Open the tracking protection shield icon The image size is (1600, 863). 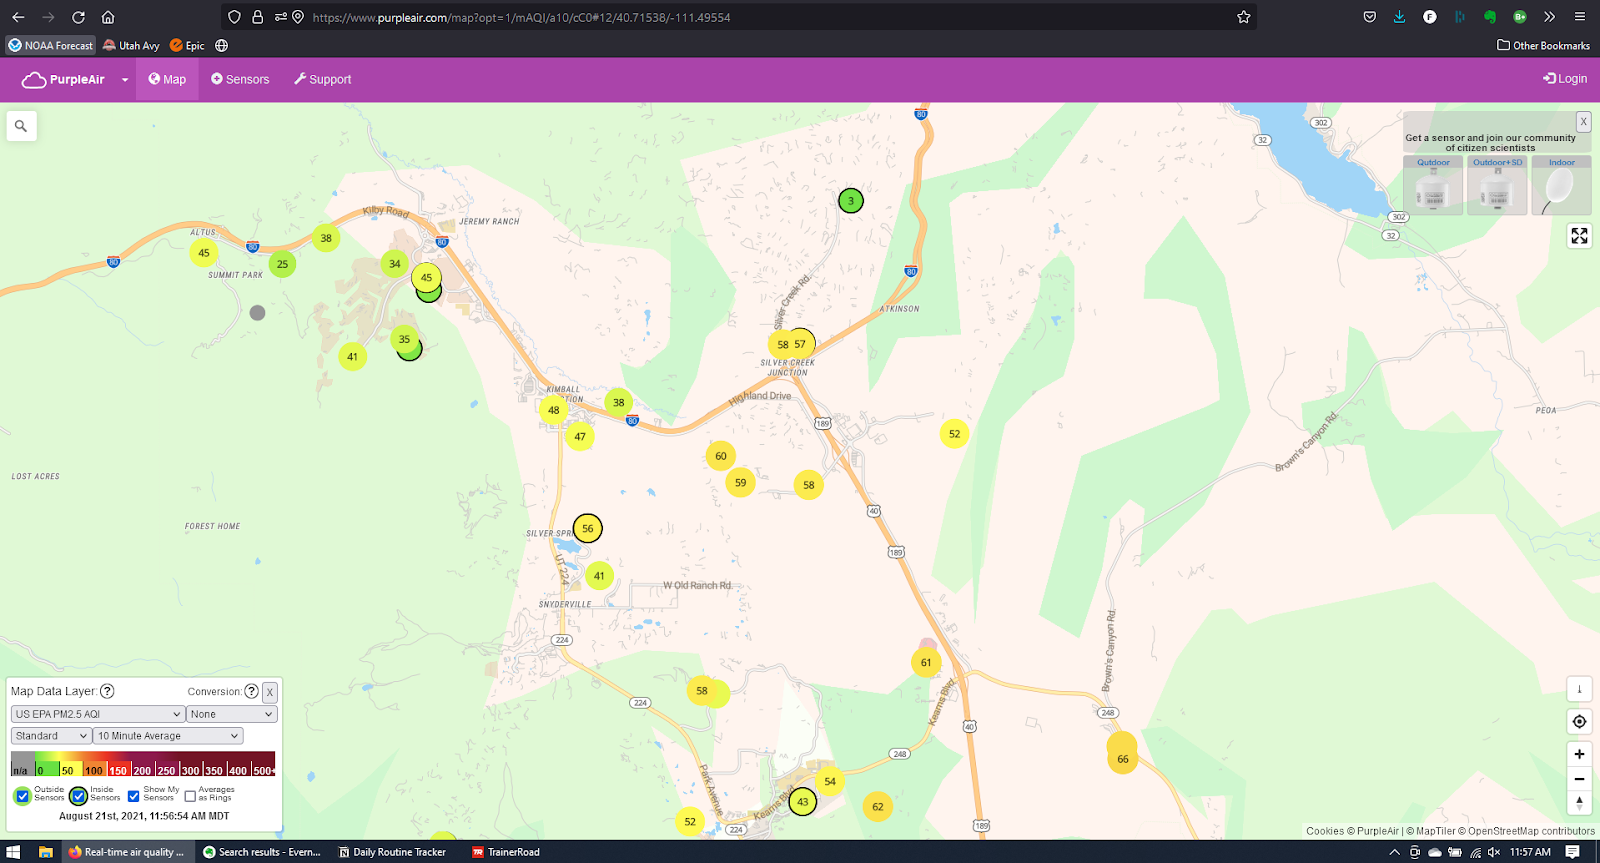(234, 17)
